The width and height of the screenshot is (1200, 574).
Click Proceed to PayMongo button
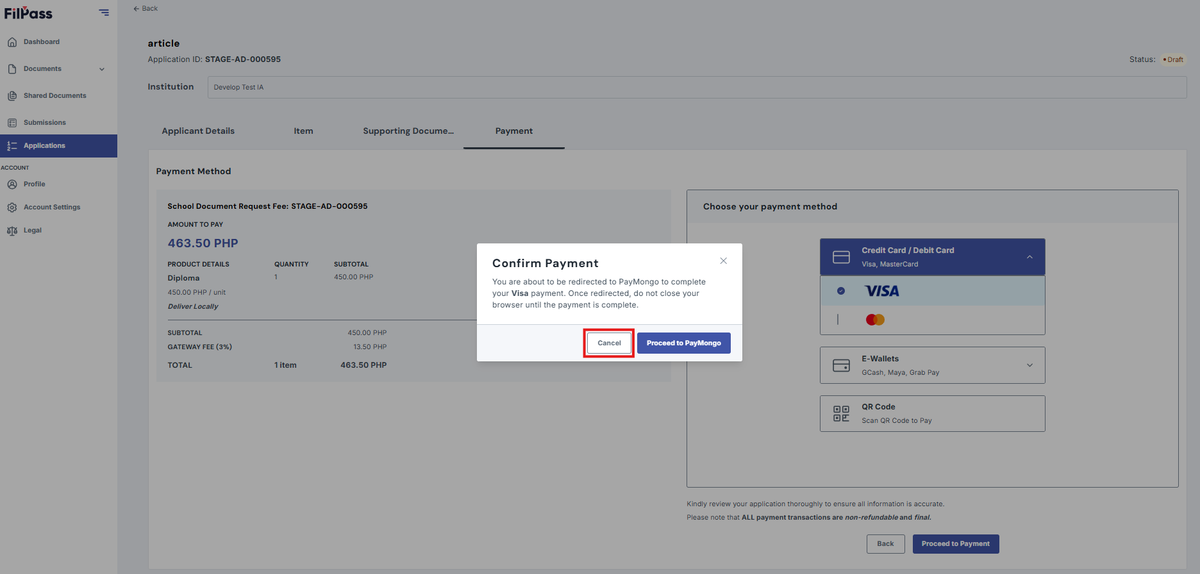[684, 343]
